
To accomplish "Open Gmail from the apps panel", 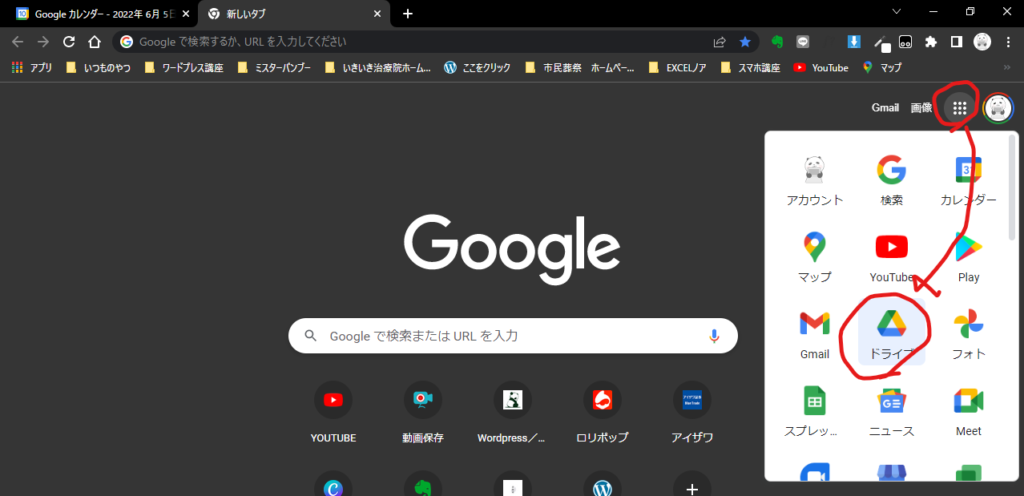I will [814, 334].
